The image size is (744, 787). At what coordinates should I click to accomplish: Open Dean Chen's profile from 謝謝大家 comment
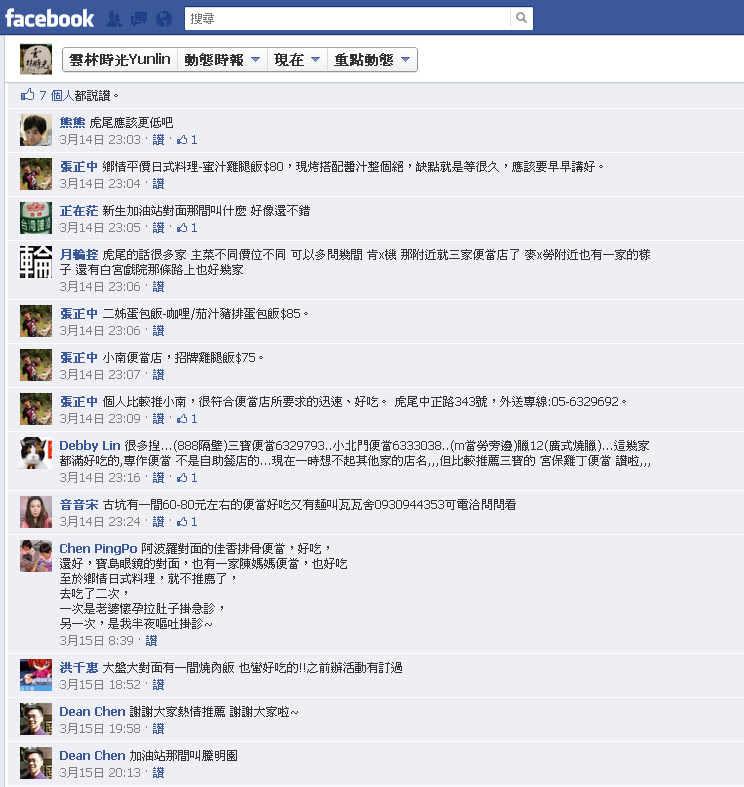pos(92,712)
